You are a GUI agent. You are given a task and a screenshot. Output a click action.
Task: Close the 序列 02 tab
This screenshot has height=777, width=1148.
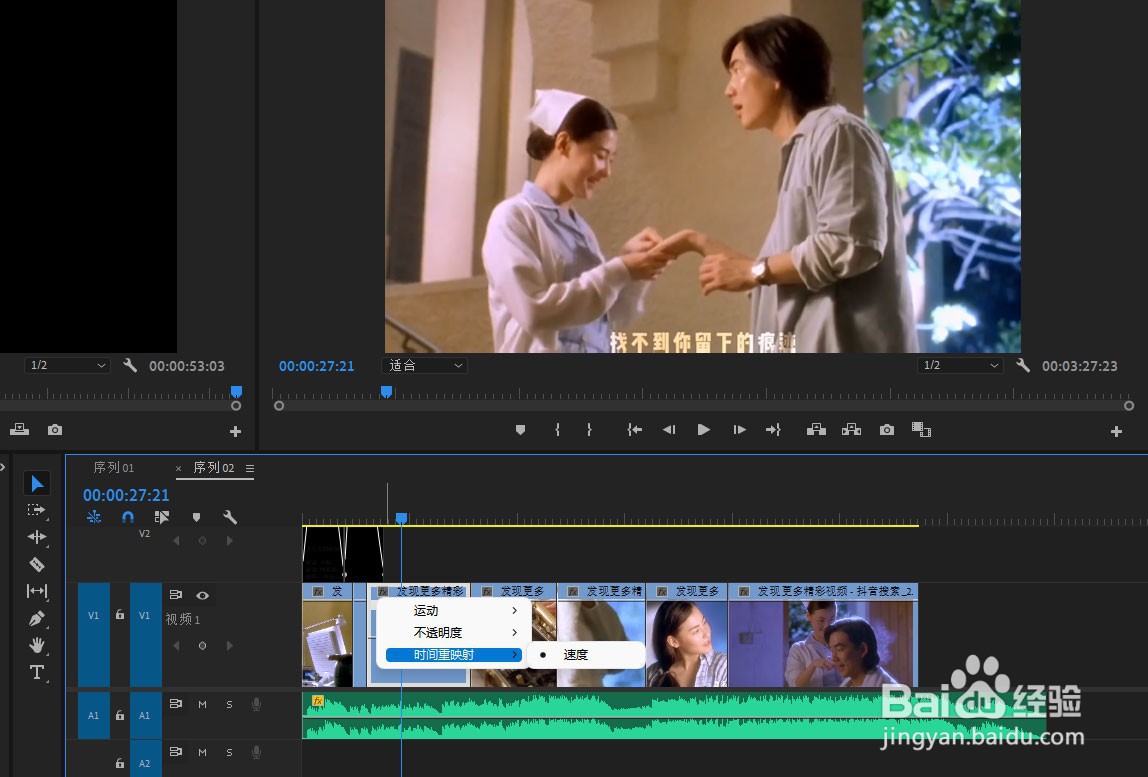pos(178,468)
